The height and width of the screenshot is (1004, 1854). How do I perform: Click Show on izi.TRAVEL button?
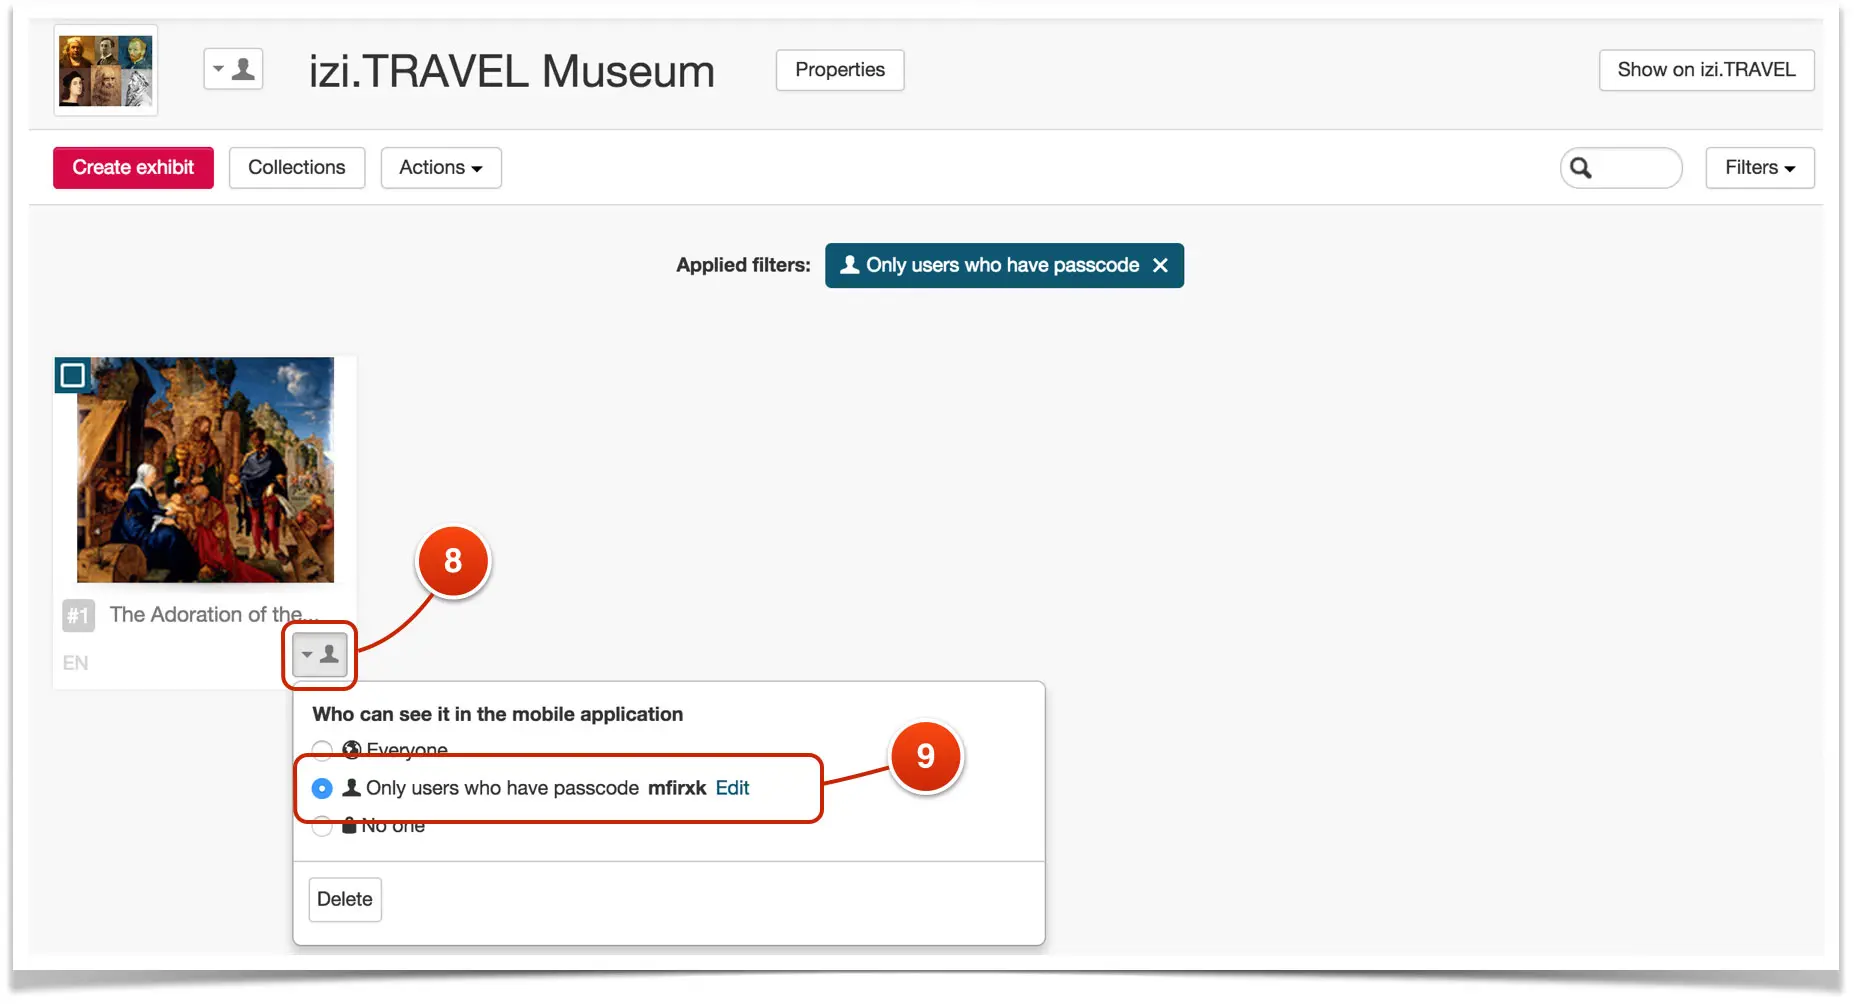(1706, 70)
